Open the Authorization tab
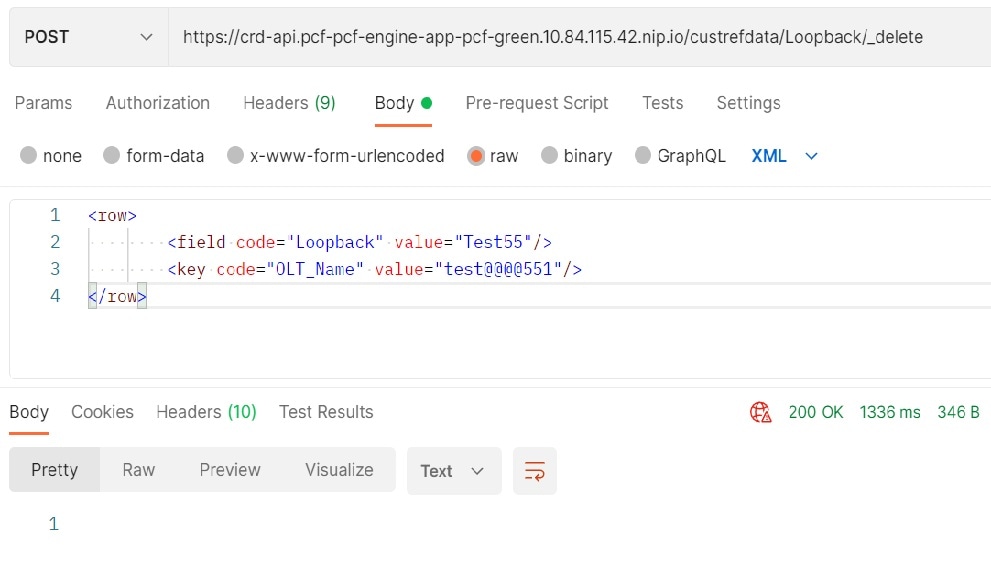Viewport: 991px width, 571px height. click(158, 103)
